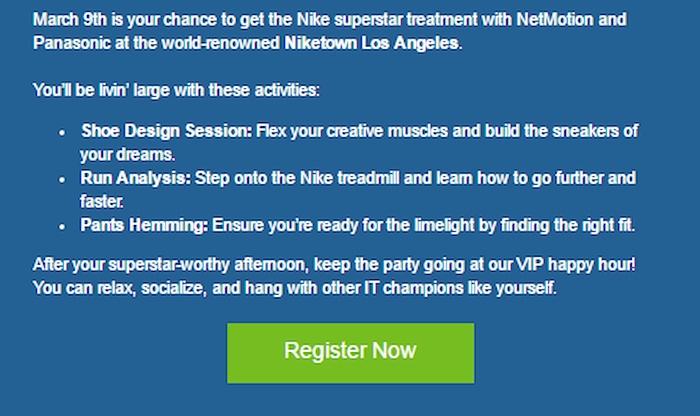
Task: Click the words Nike treadmill
Action: tap(350, 178)
